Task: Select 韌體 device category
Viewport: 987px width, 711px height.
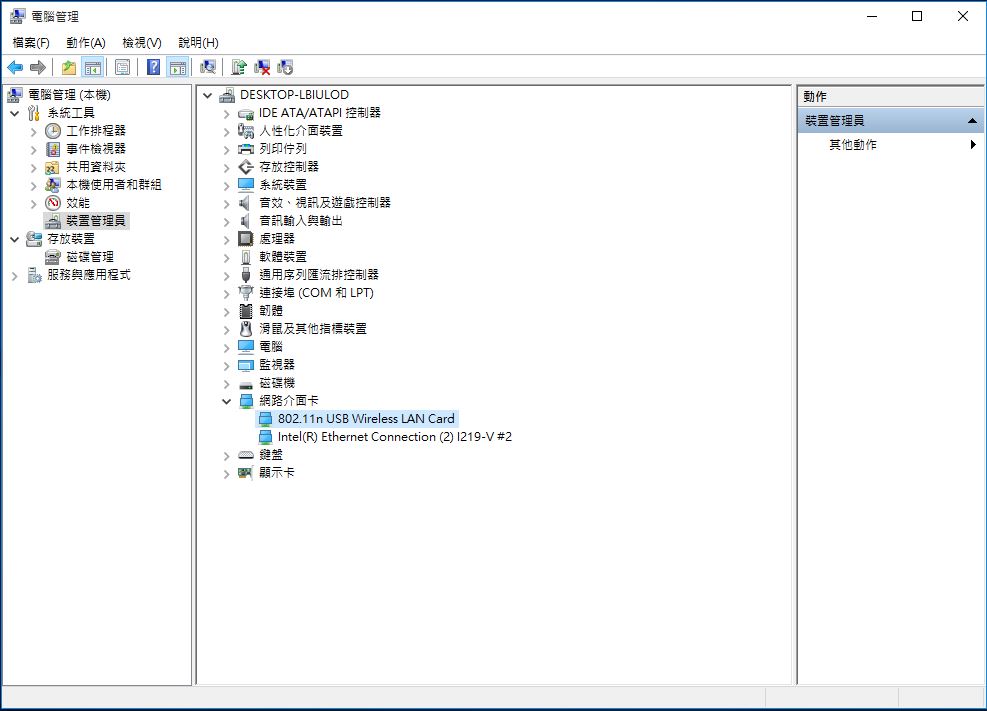Action: (x=271, y=311)
